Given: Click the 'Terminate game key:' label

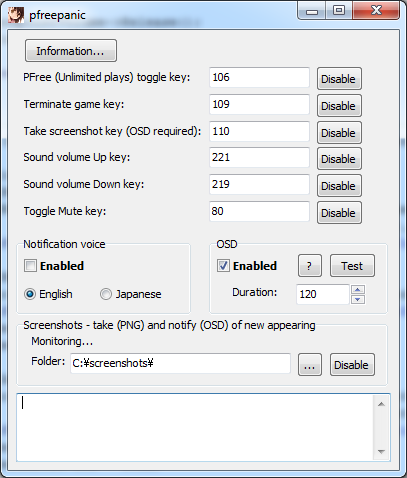Looking at the screenshot, I should (74, 104).
